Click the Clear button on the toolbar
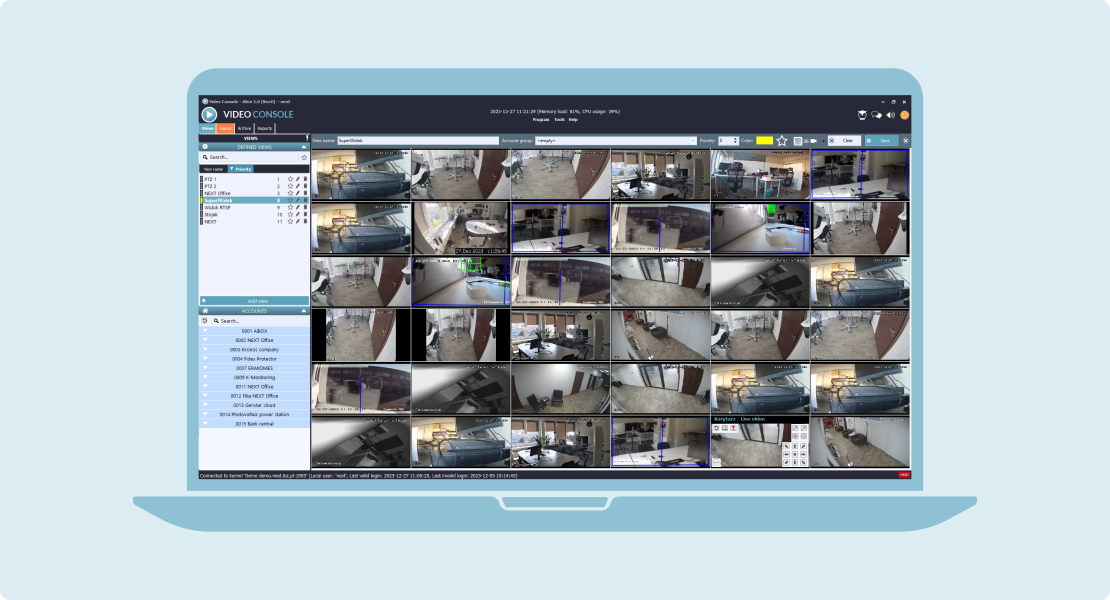 847,140
